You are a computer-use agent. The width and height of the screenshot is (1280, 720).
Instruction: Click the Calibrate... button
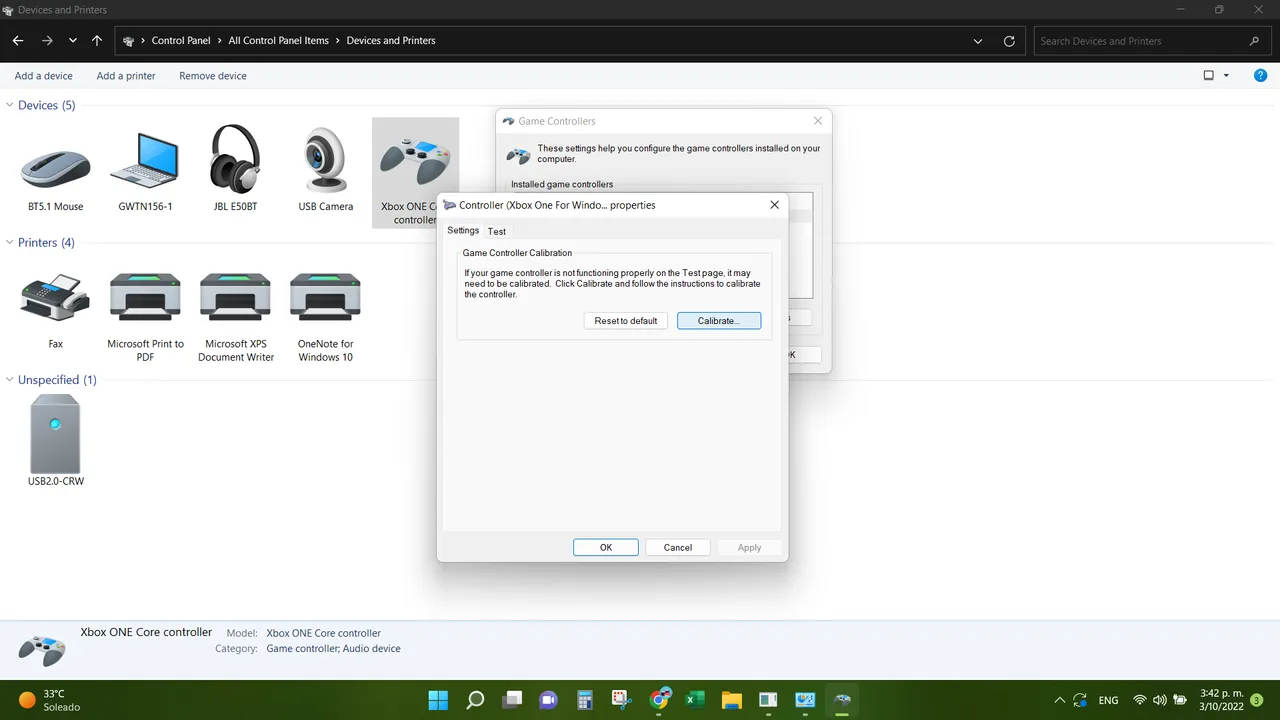coord(719,321)
